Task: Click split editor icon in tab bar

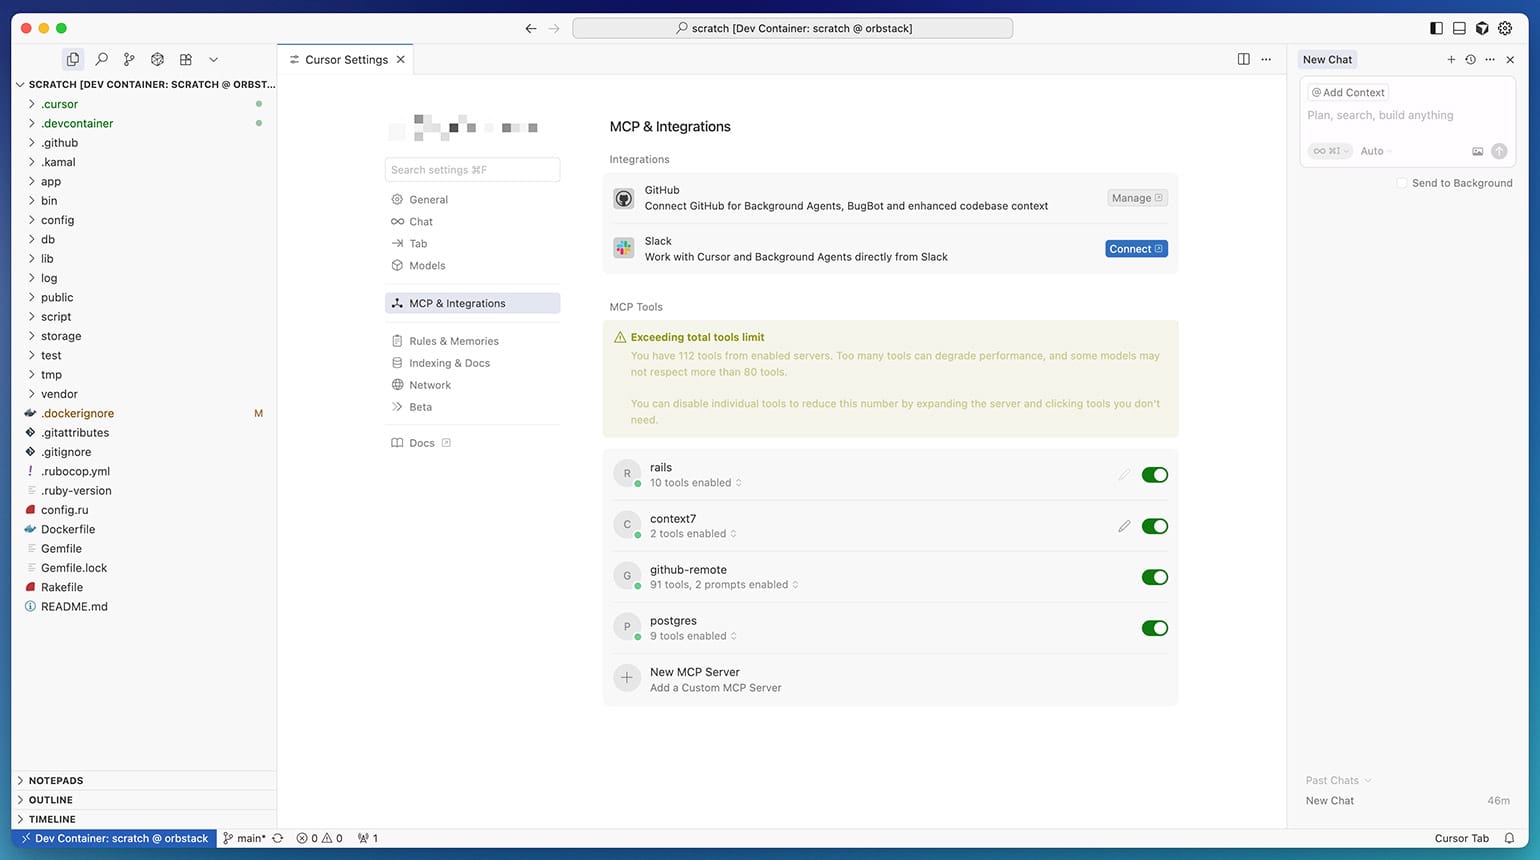Action: [1243, 60]
